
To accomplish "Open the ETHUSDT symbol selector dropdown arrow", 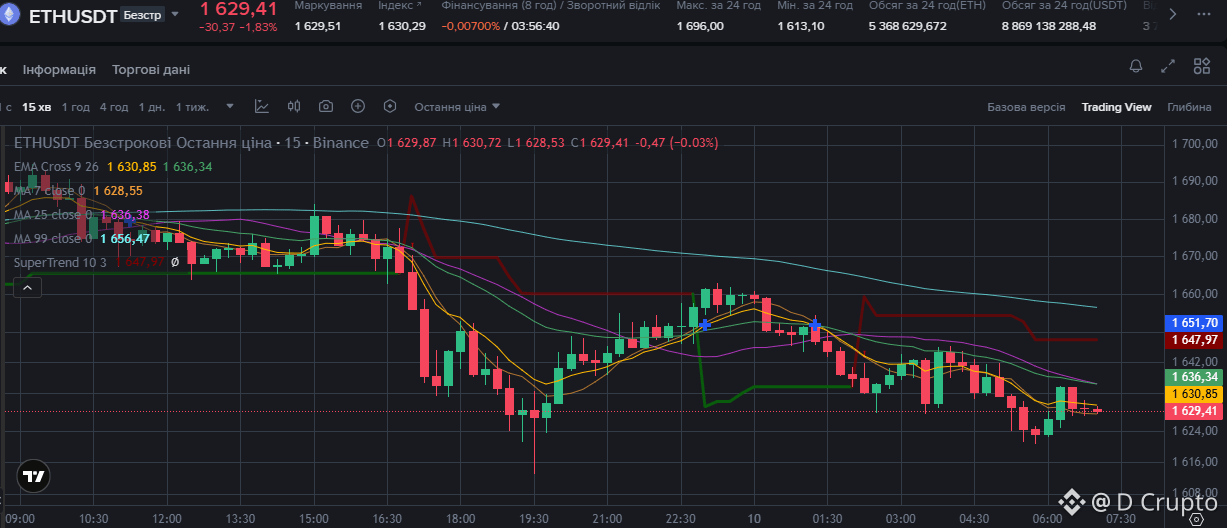I will click(176, 15).
